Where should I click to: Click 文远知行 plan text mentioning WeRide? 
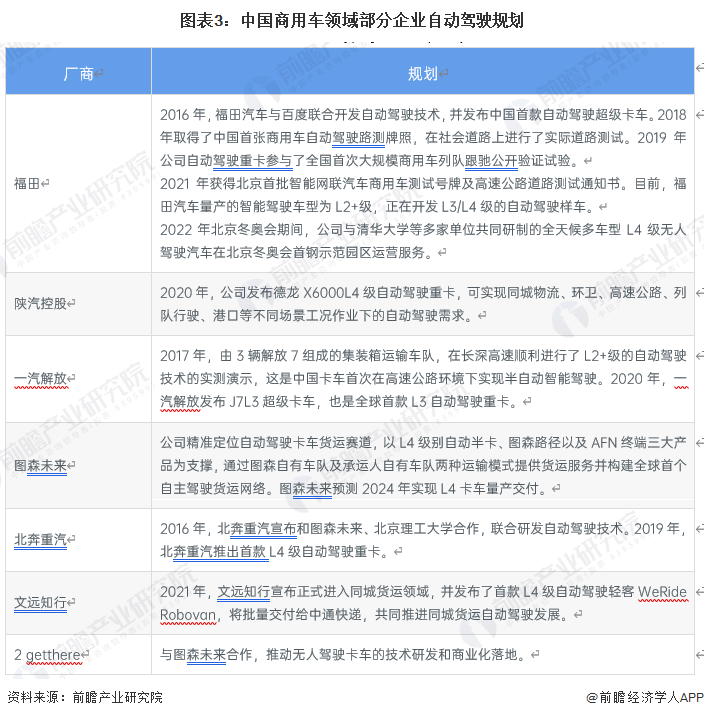pyautogui.click(x=423, y=603)
